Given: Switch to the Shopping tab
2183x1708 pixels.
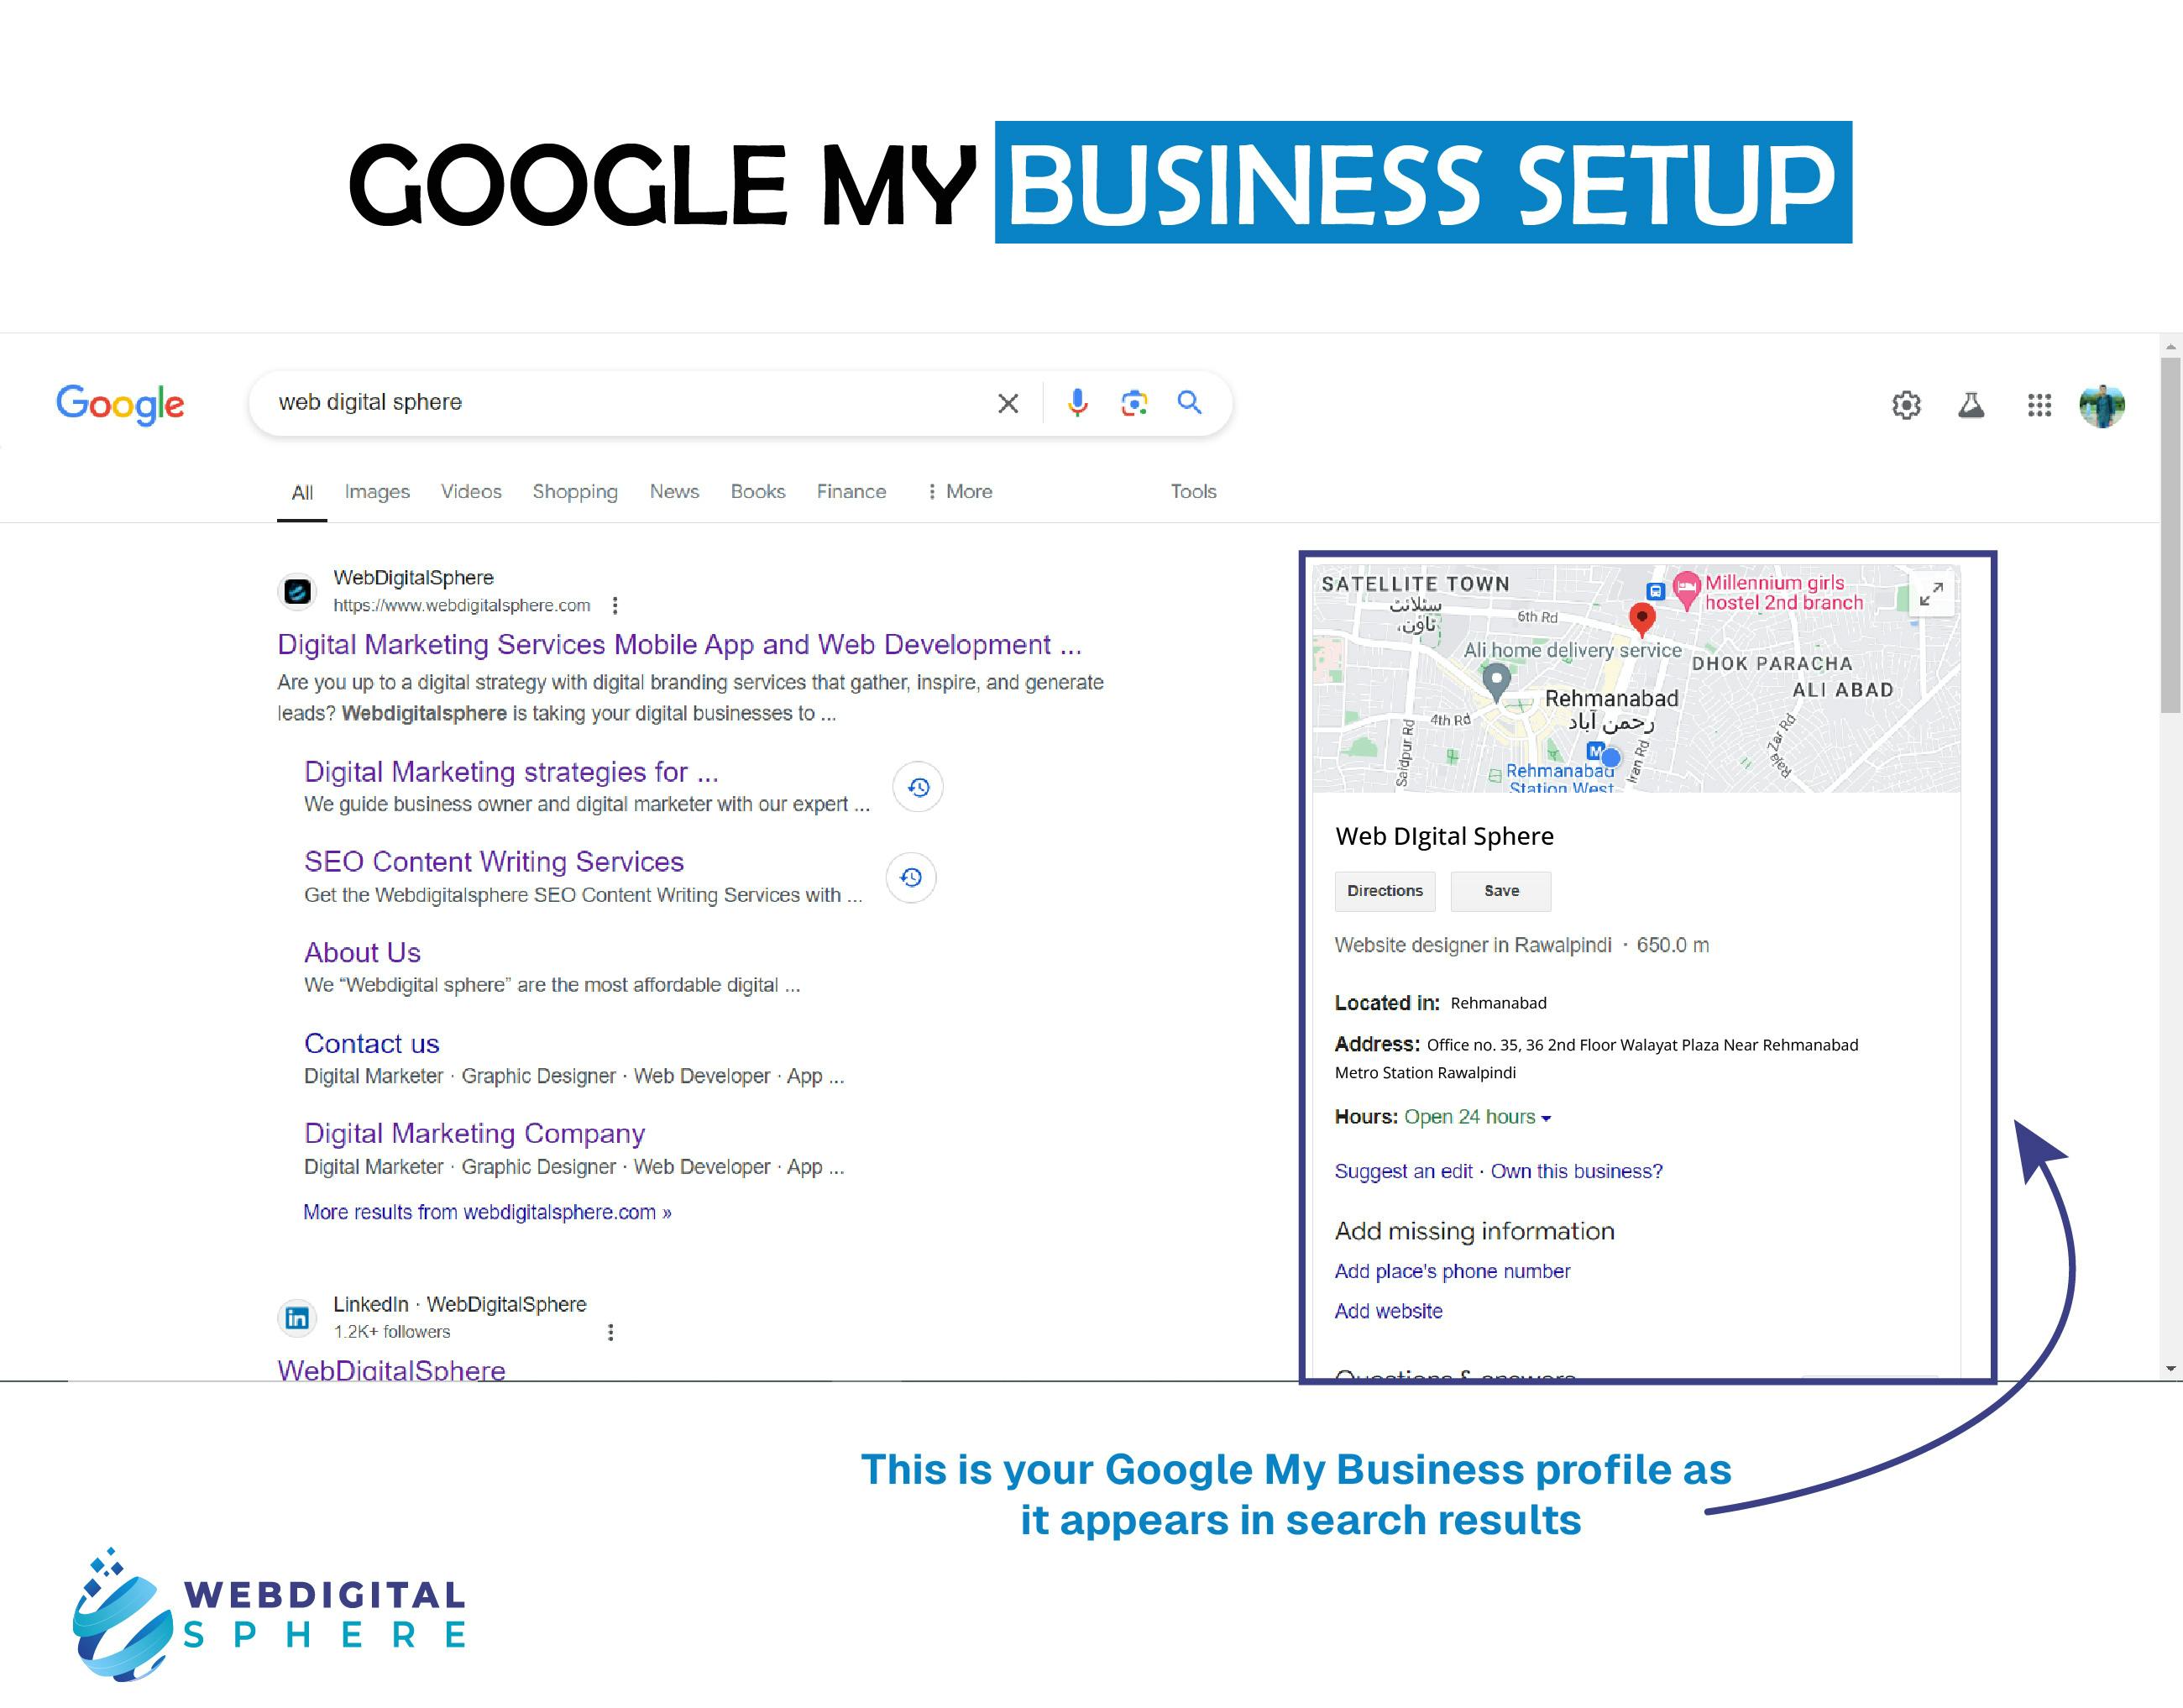Looking at the screenshot, I should 575,491.
